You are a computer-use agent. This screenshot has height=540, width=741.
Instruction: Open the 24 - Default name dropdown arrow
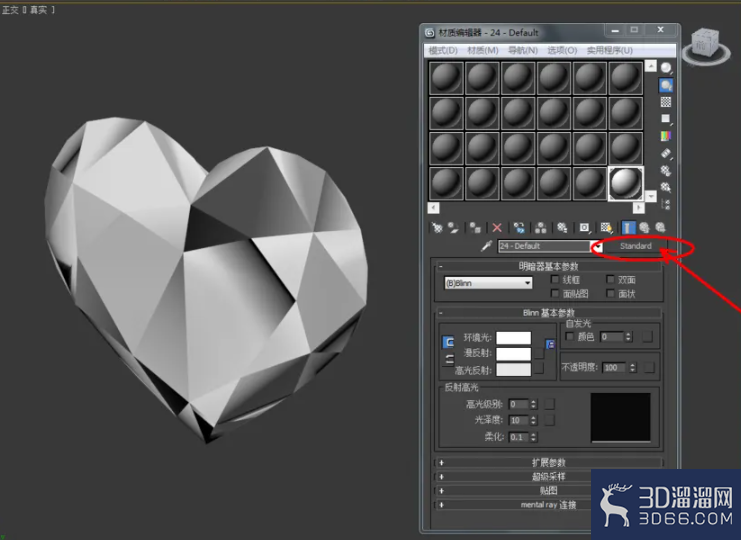[x=597, y=246]
